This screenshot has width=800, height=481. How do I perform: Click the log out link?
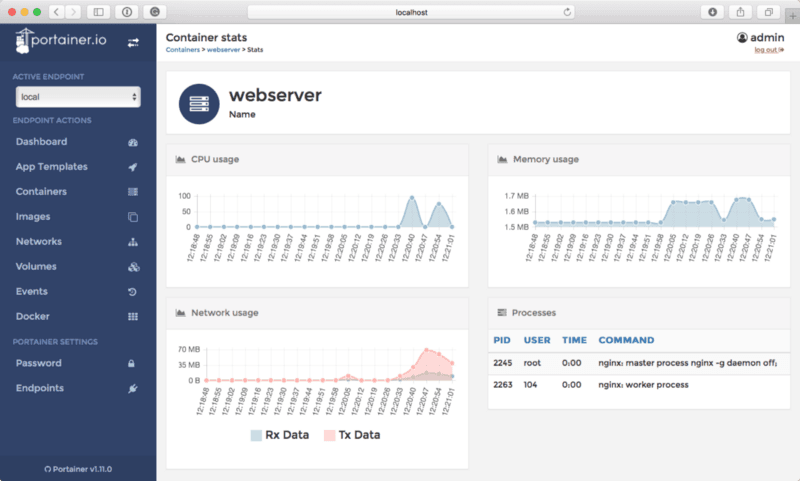768,50
